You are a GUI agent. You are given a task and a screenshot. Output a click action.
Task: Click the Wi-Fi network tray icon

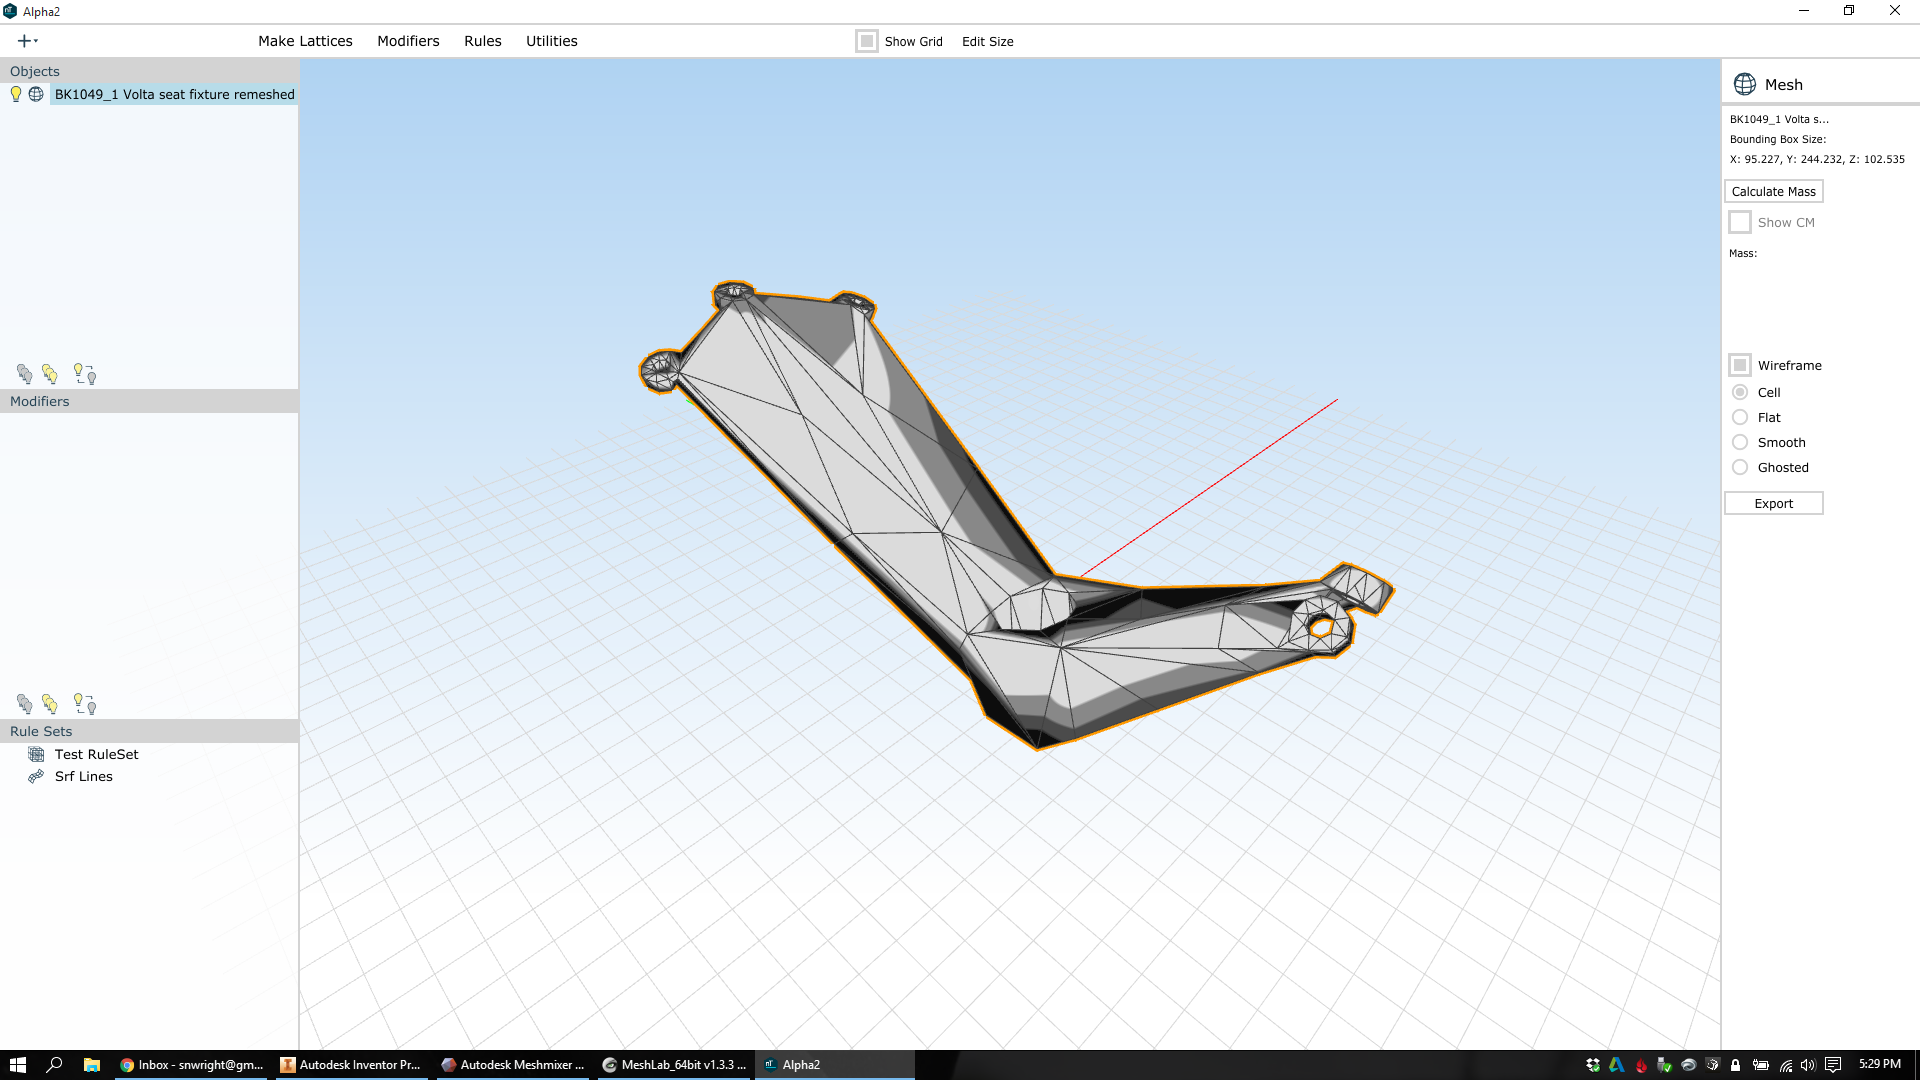pyautogui.click(x=1786, y=1065)
